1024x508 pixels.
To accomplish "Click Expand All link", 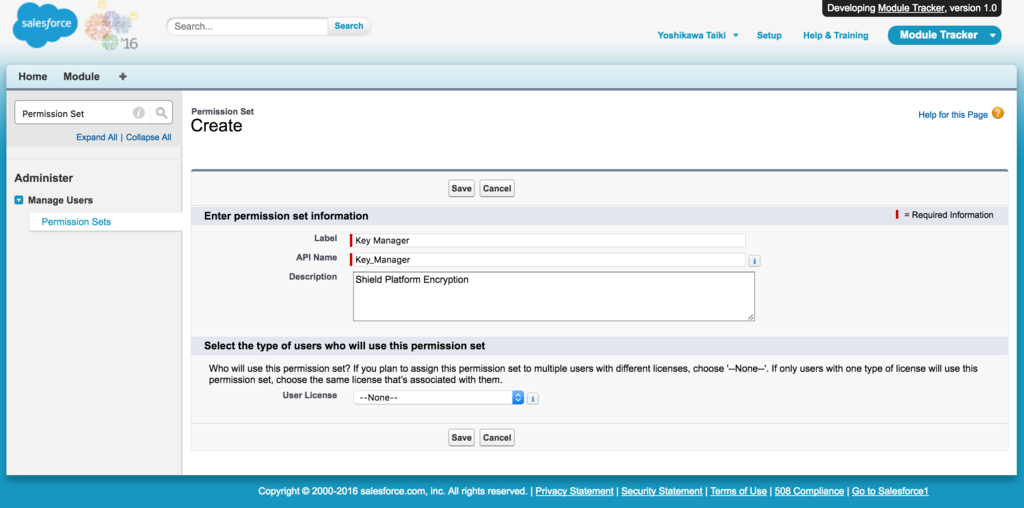I will pos(97,137).
